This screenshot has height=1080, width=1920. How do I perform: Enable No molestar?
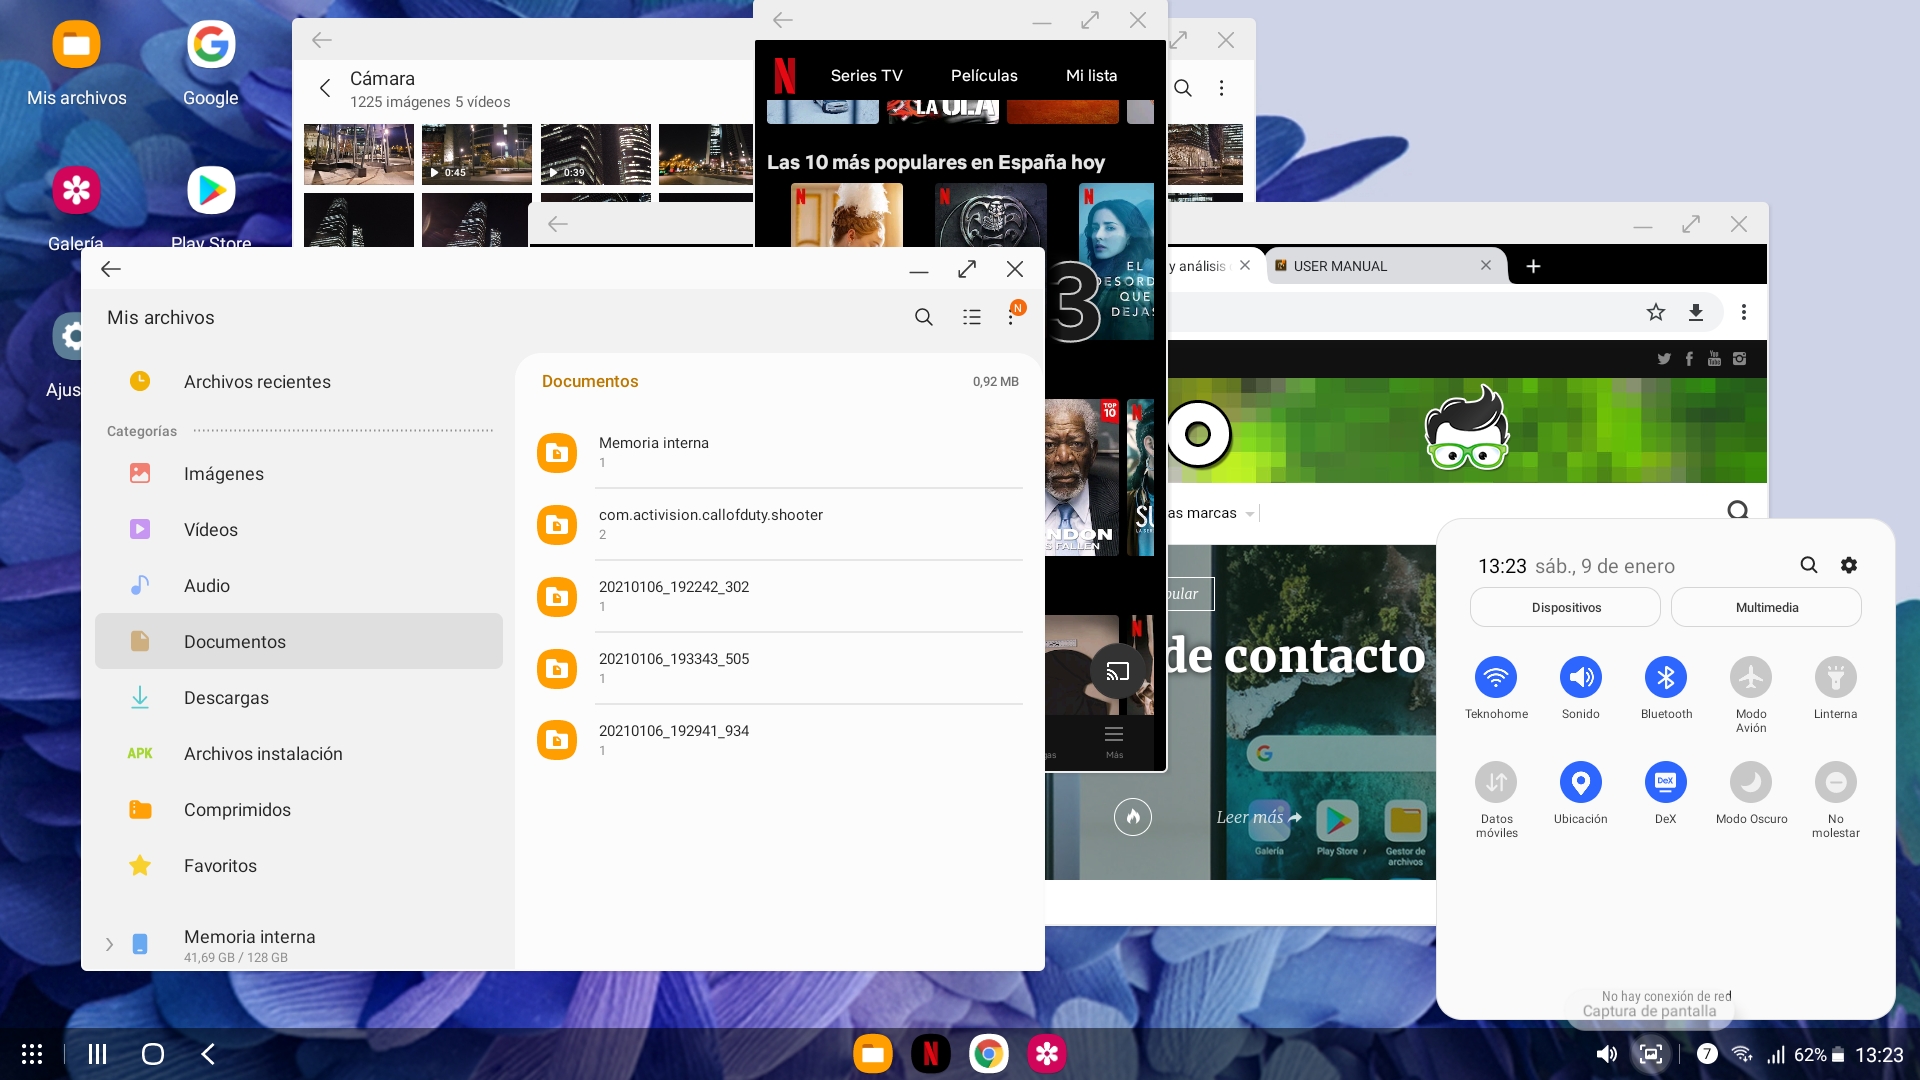click(1836, 783)
